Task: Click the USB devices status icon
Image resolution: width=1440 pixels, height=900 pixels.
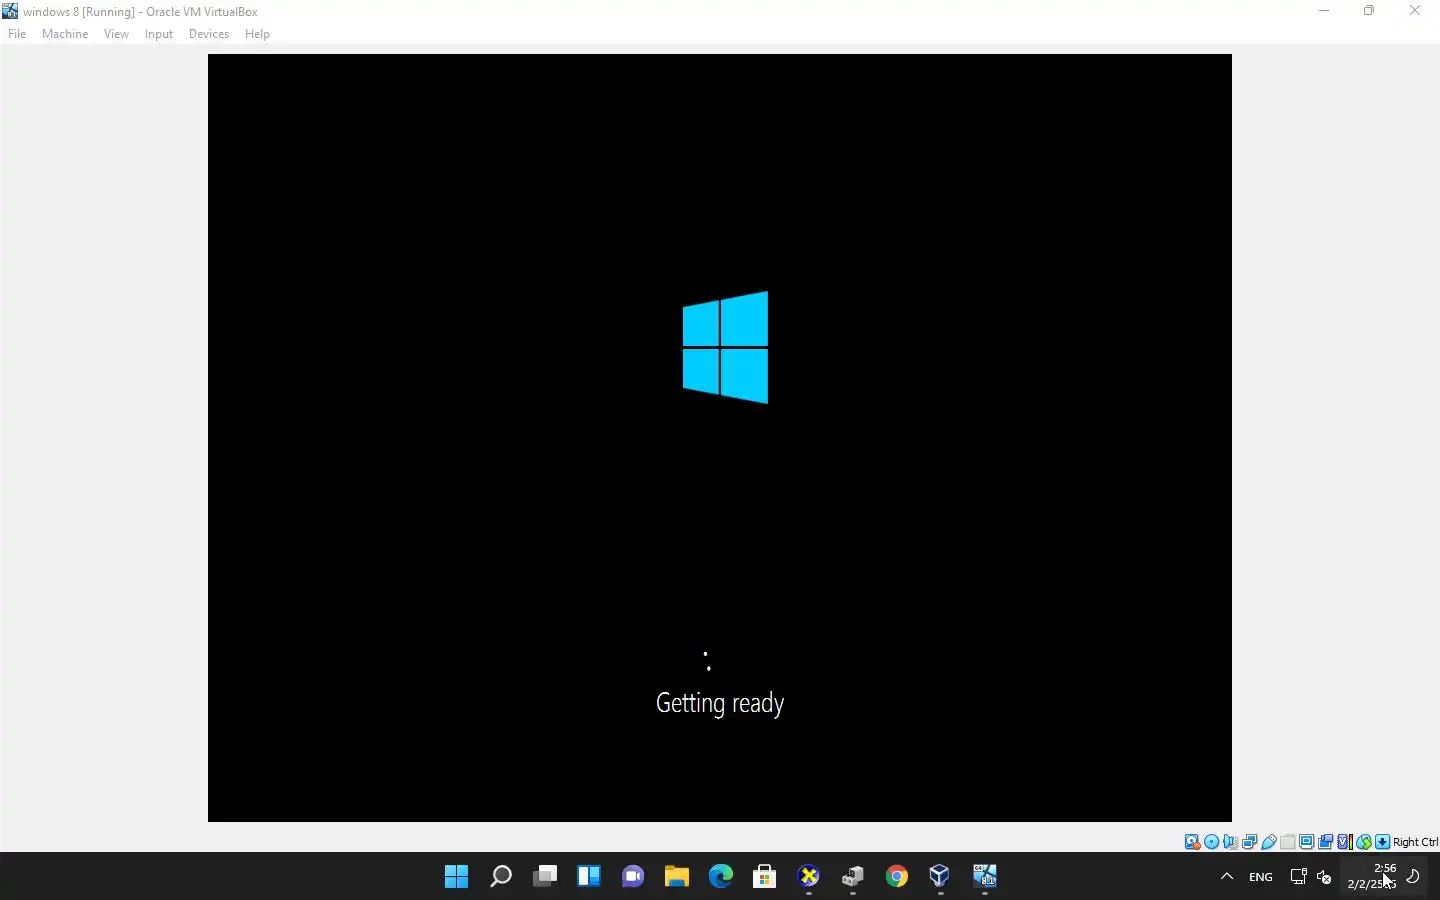Action: tap(1269, 842)
